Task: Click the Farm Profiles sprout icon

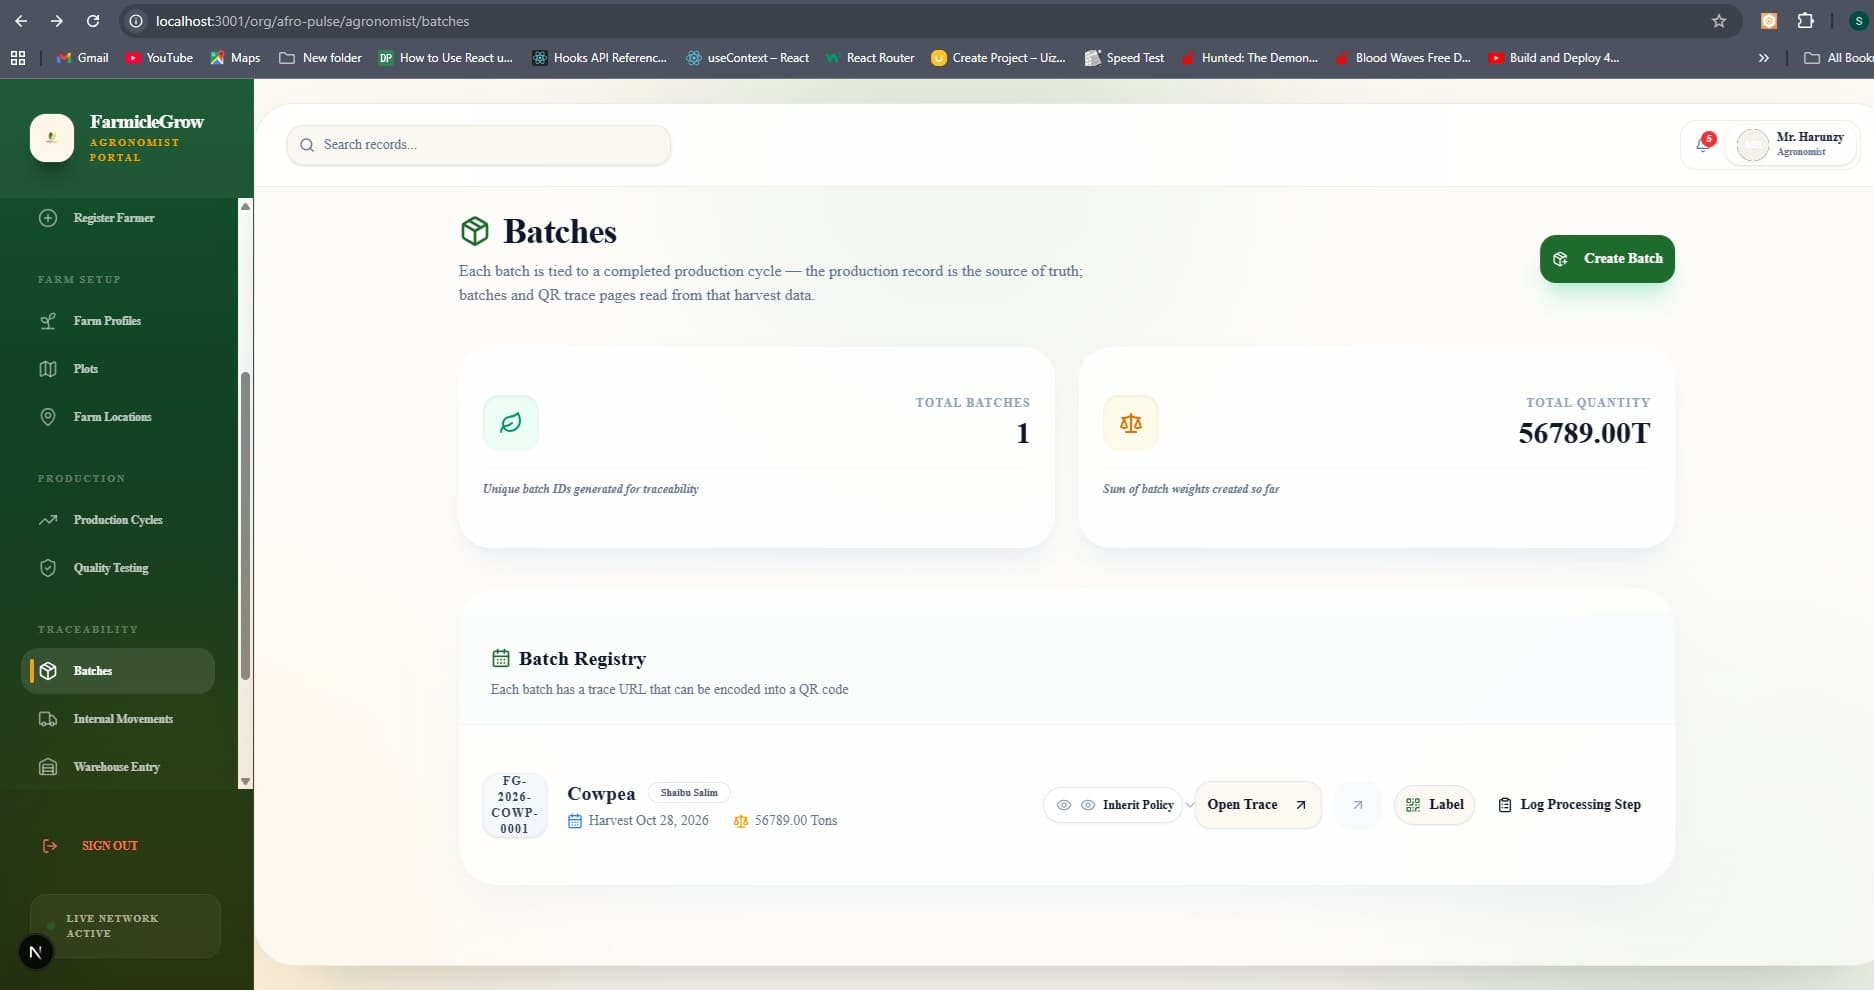Action: click(48, 321)
